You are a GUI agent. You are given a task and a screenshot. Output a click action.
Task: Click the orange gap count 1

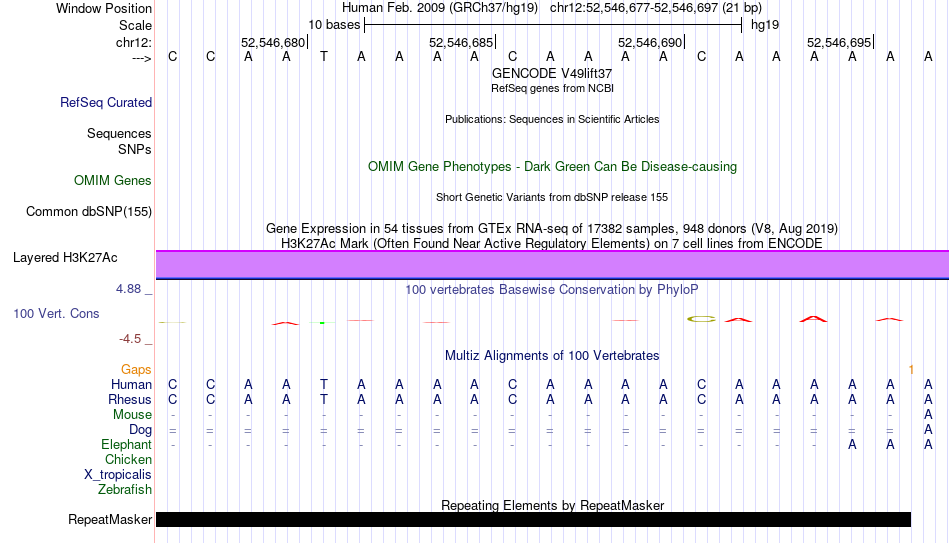[x=911, y=370]
